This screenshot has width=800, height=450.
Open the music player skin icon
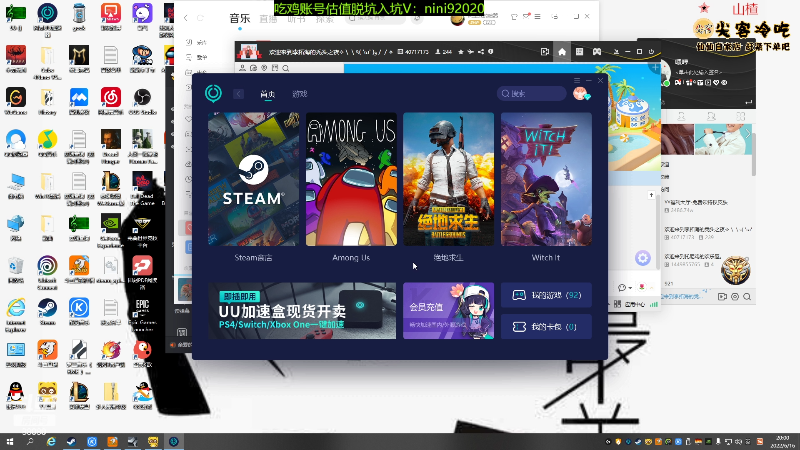coord(514,17)
